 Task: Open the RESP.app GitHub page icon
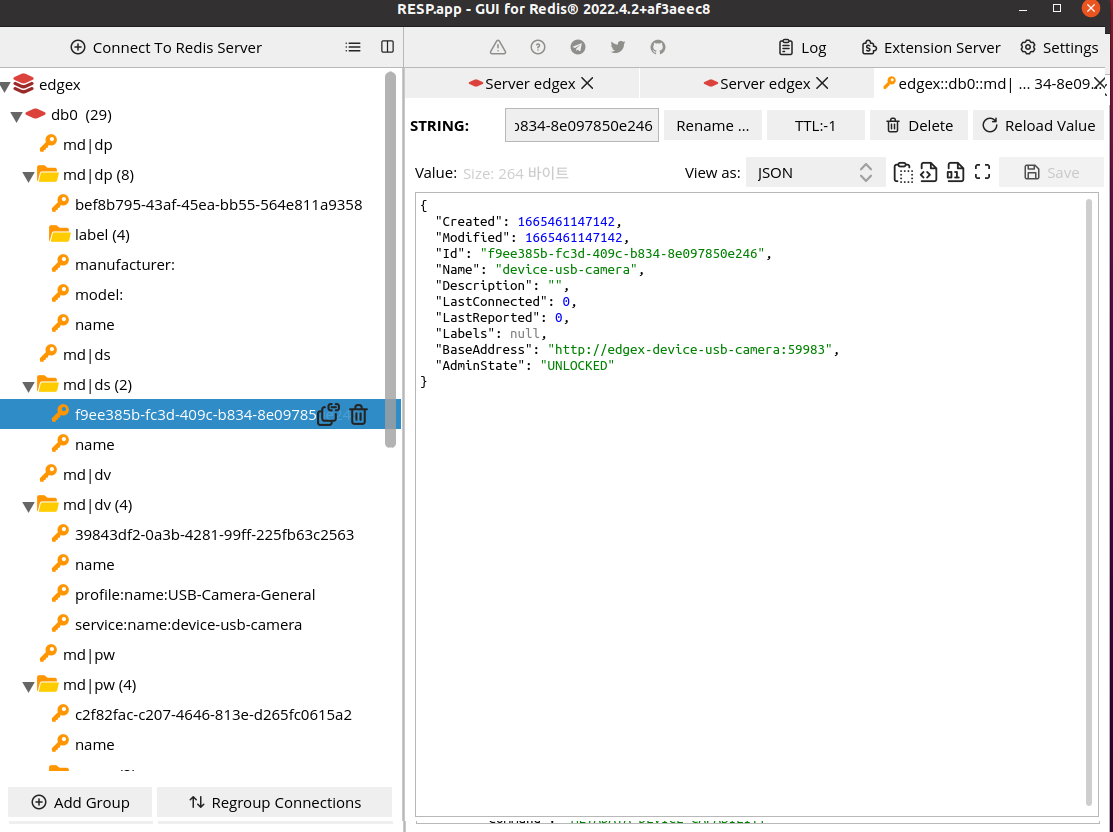658,46
